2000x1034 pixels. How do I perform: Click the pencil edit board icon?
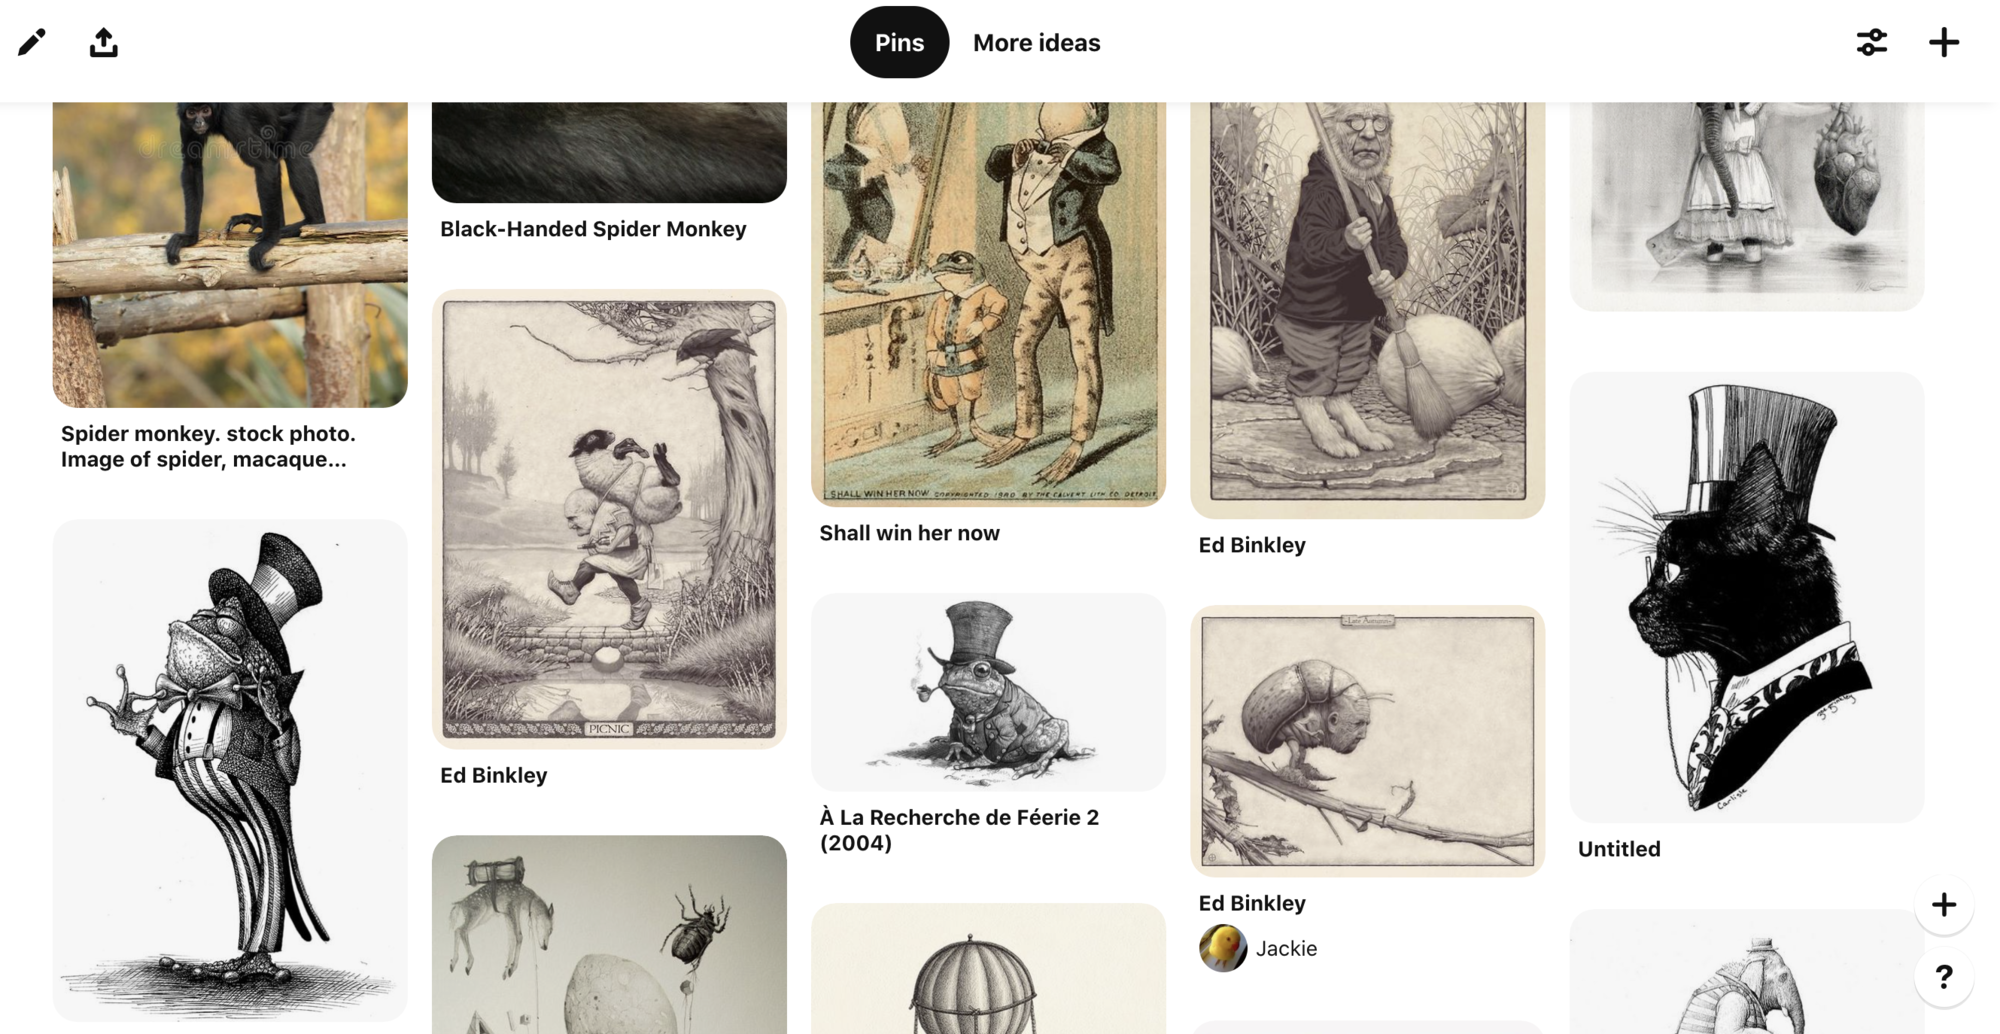32,42
